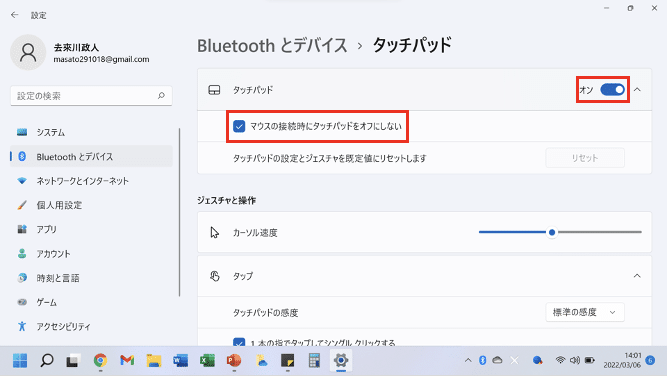667x376 pixels.
Task: Click the volume speaker tray icon
Action: coord(575,360)
